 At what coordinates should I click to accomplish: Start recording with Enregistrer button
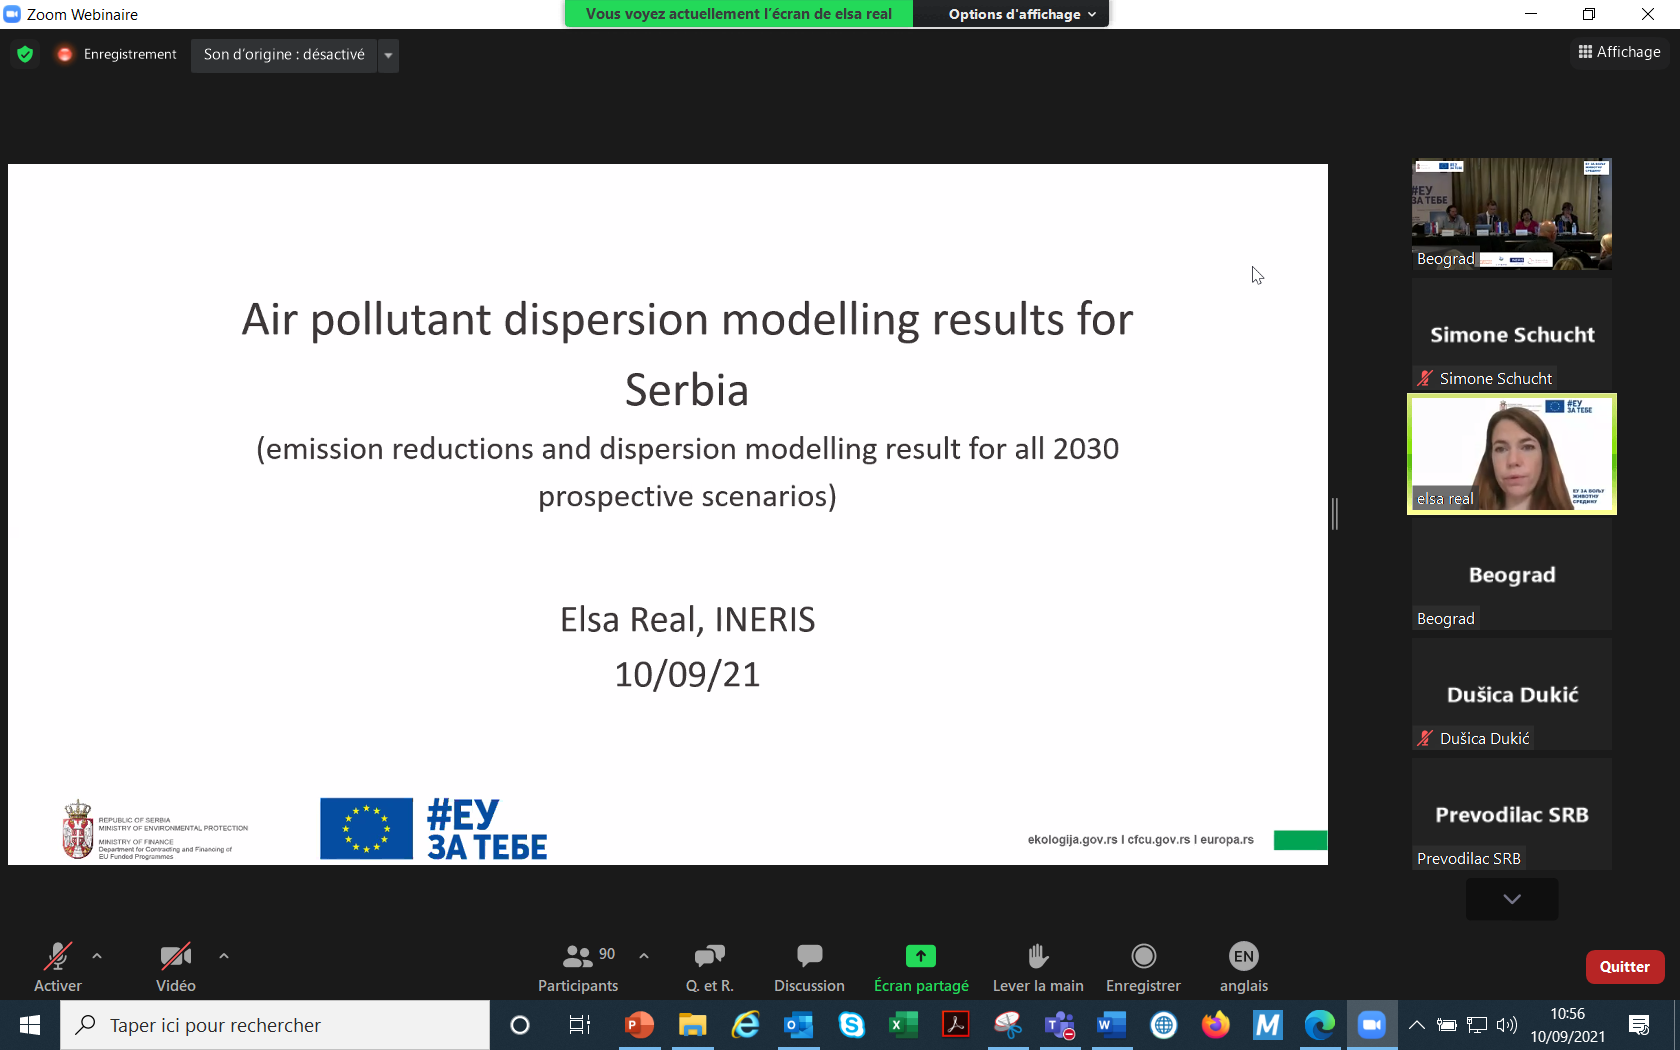click(x=1143, y=966)
